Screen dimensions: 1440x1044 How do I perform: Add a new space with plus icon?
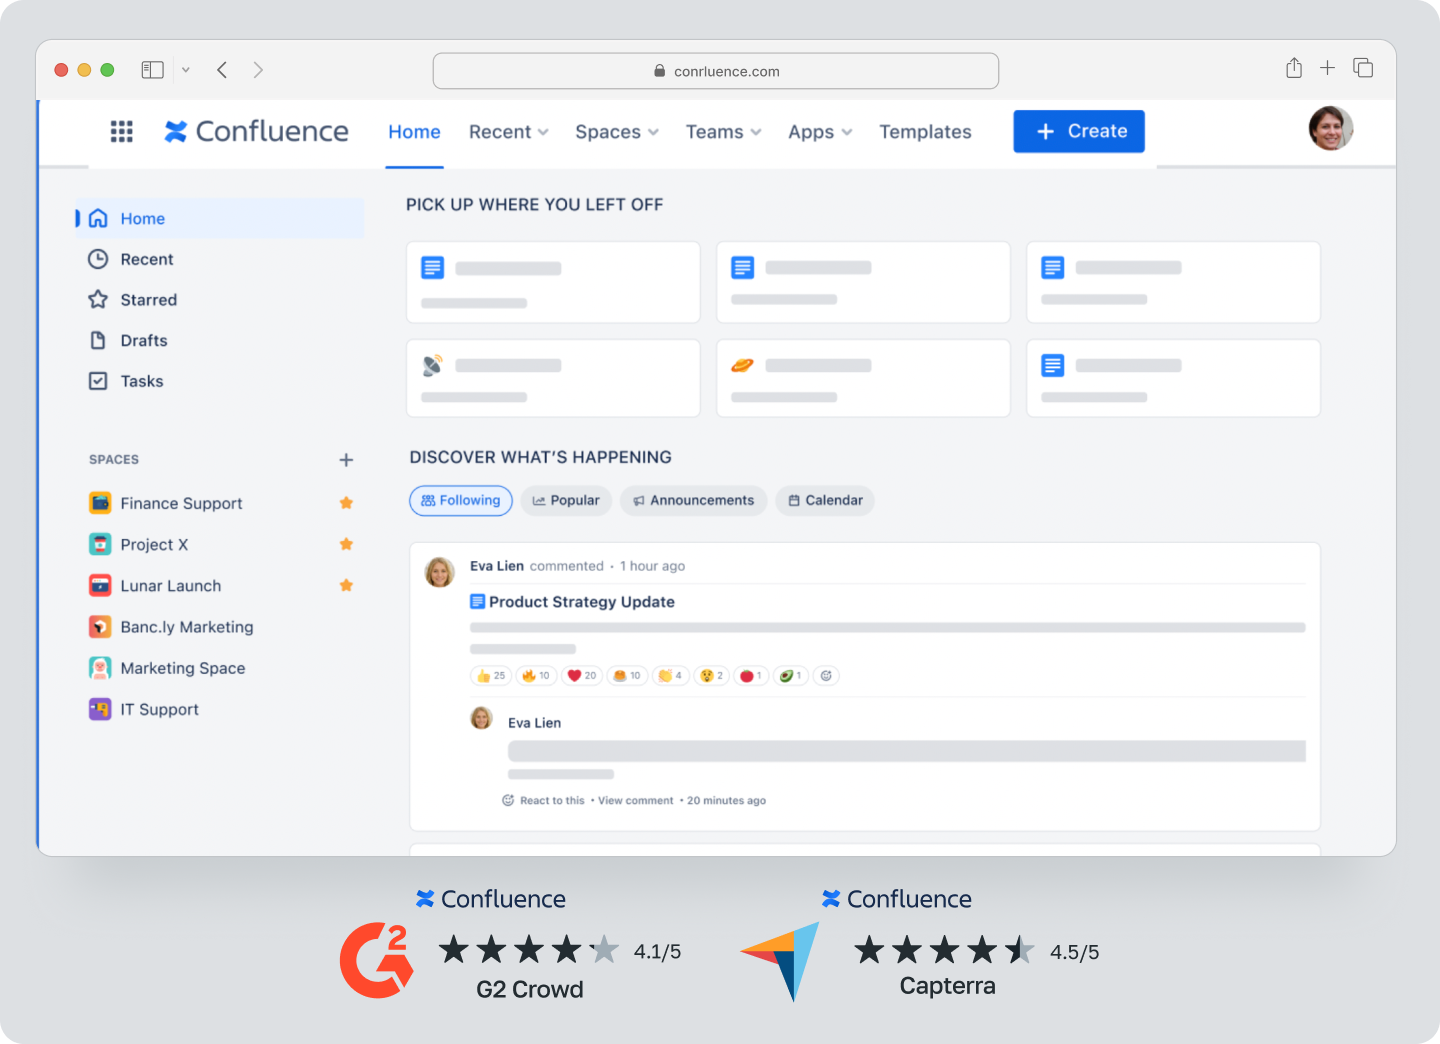(346, 460)
